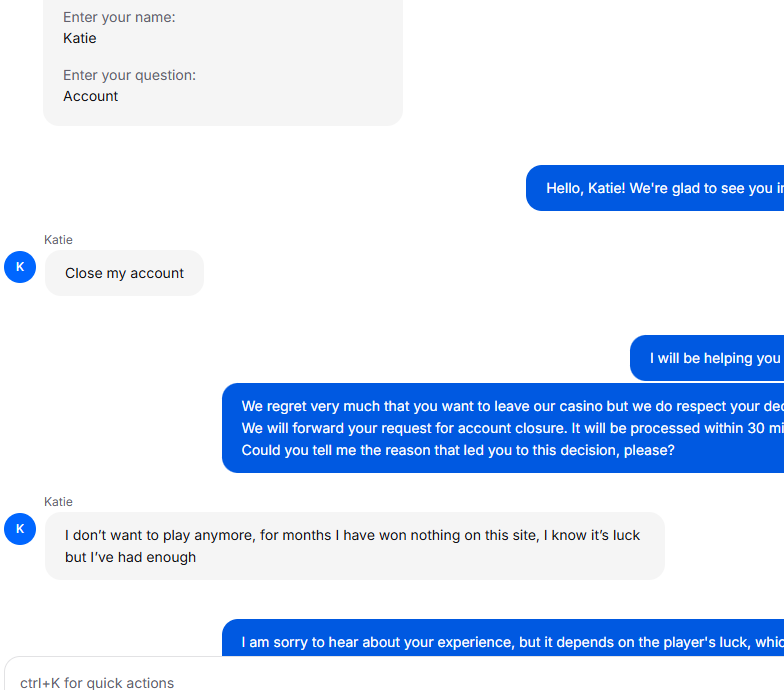Click "We will forward your request" line

pyautogui.click(x=512, y=428)
